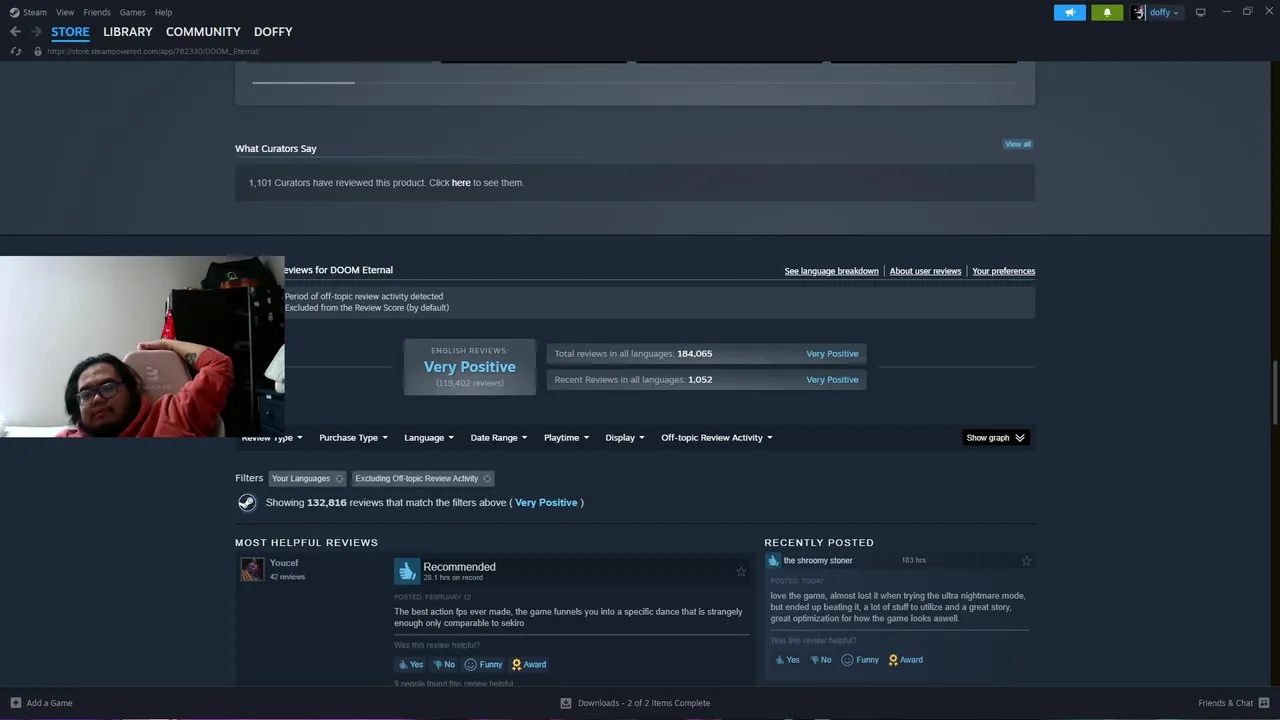
Task: Open the Games menu
Action: coord(132,12)
